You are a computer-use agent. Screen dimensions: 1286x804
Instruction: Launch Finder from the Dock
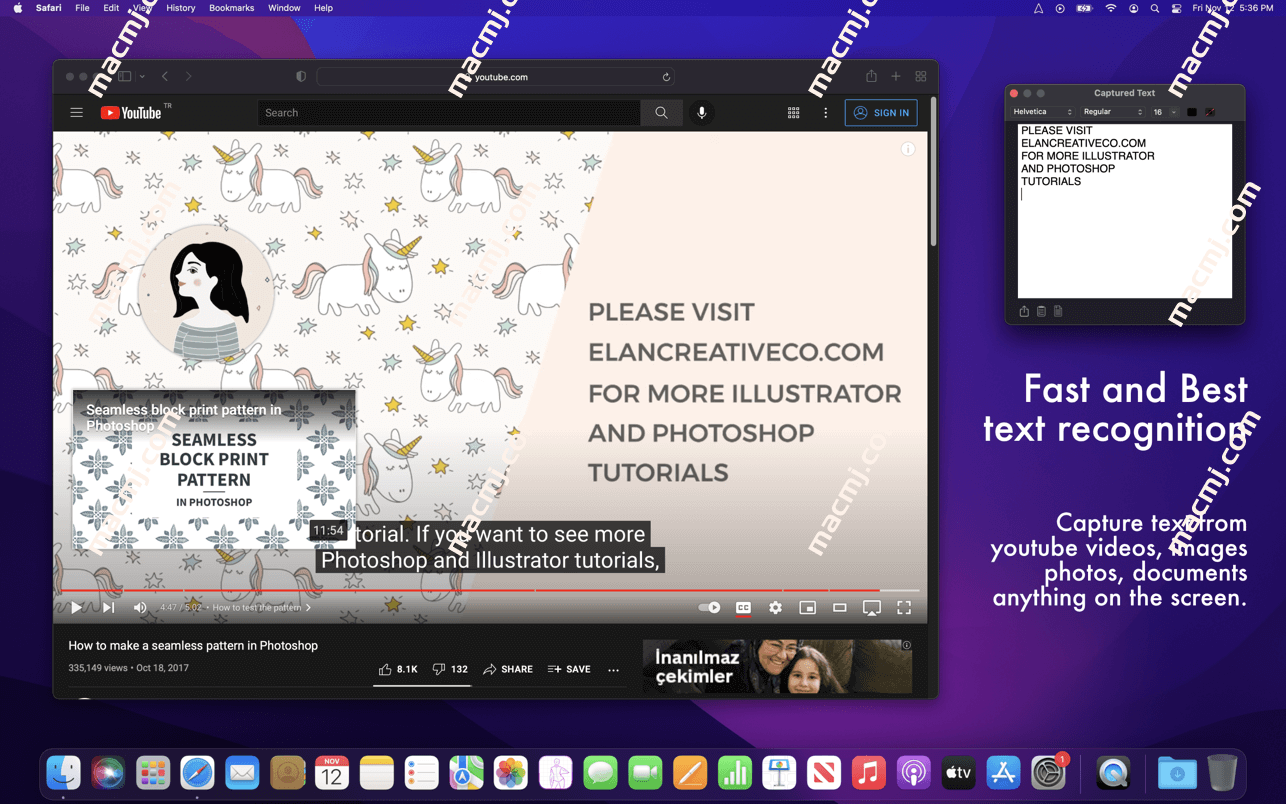[64, 773]
